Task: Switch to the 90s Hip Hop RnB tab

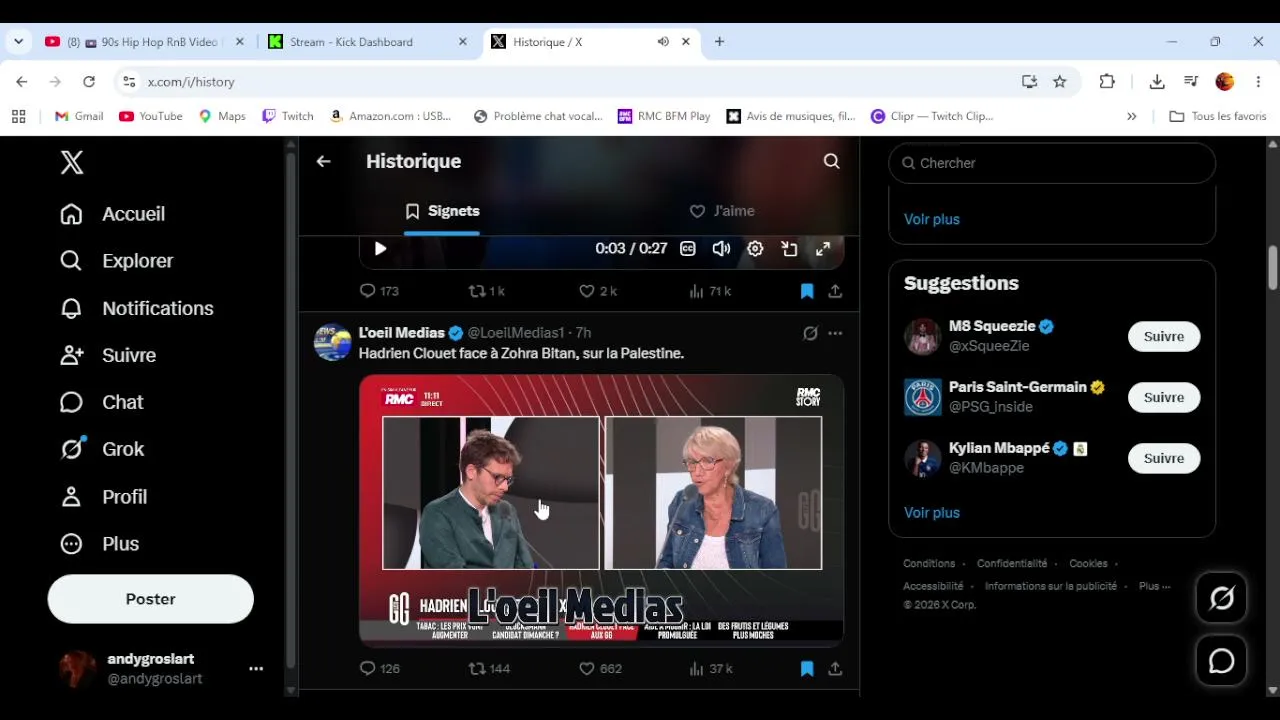Action: [143, 42]
